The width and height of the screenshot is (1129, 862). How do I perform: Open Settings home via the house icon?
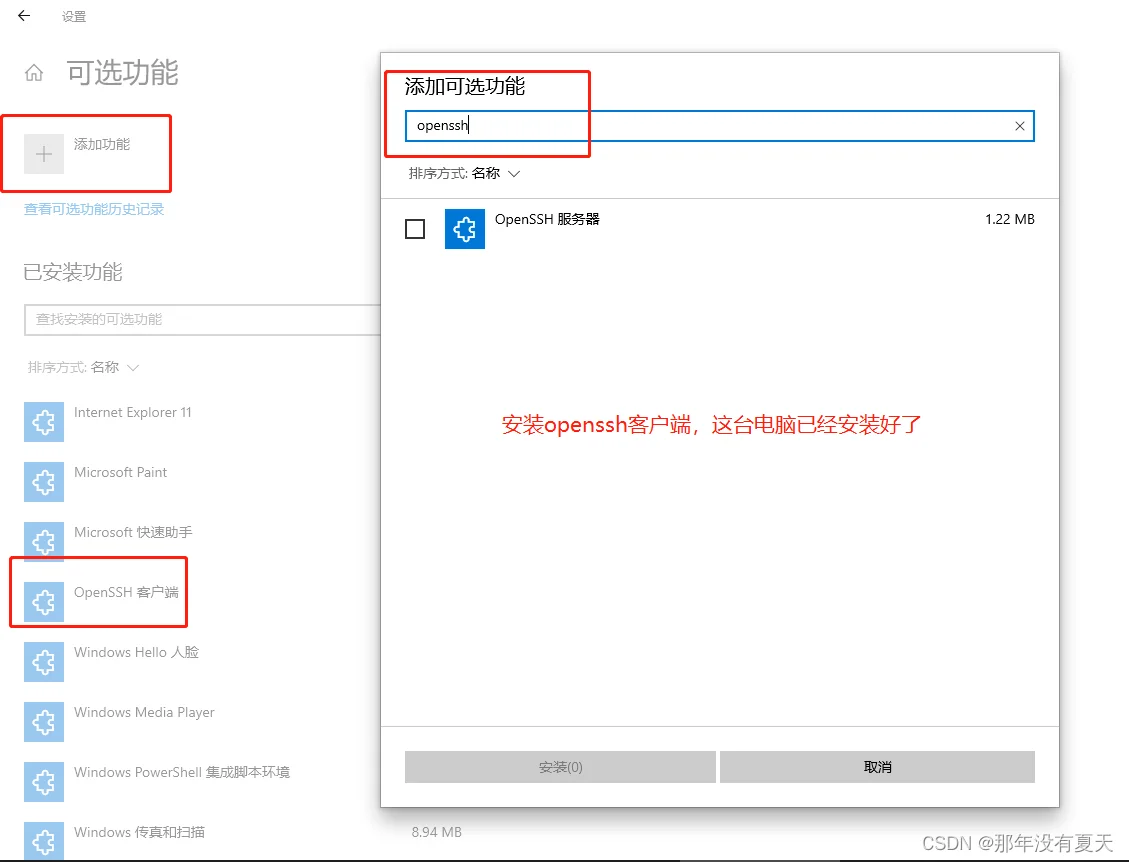pyautogui.click(x=34, y=73)
